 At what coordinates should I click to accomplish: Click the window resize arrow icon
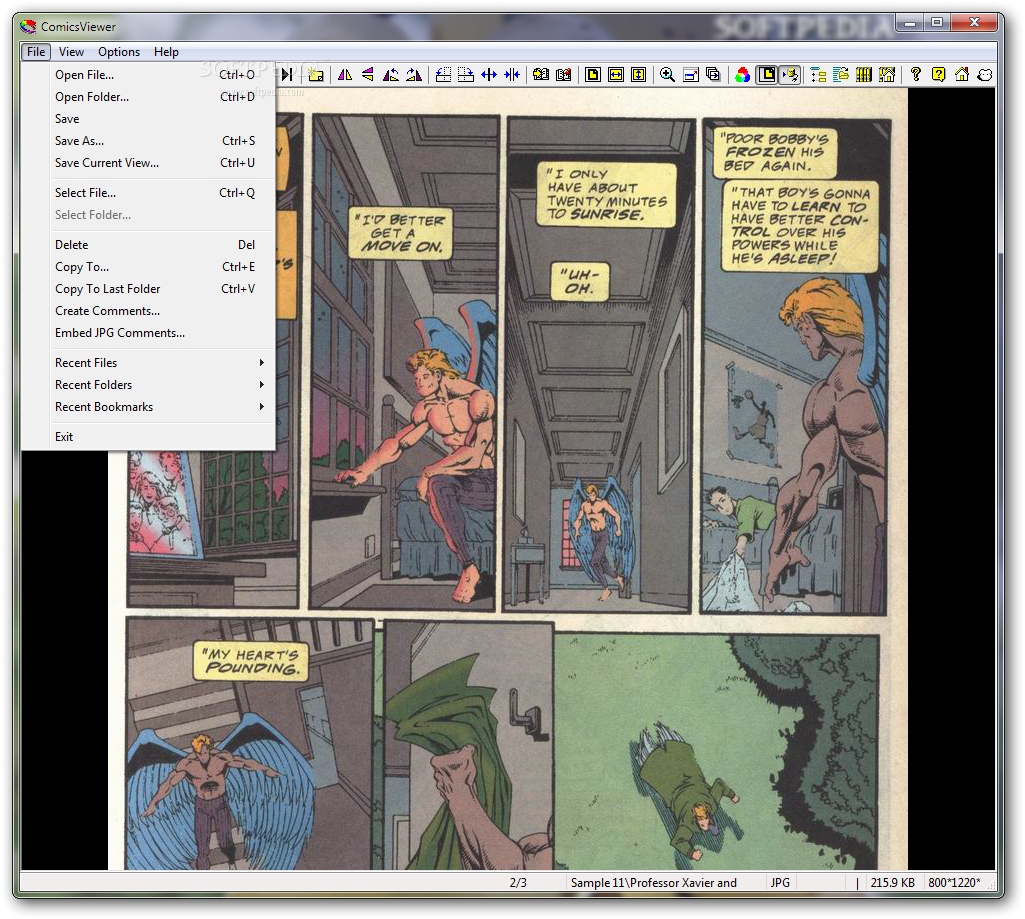(691, 75)
